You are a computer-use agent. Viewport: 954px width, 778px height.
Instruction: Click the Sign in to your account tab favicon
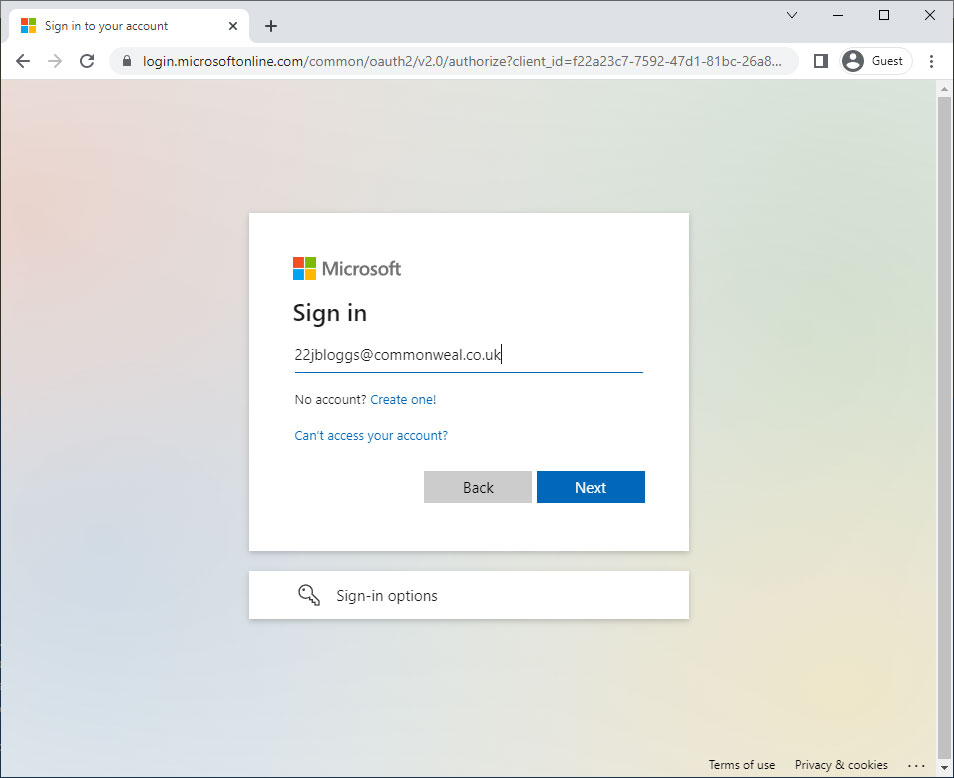click(x=28, y=25)
